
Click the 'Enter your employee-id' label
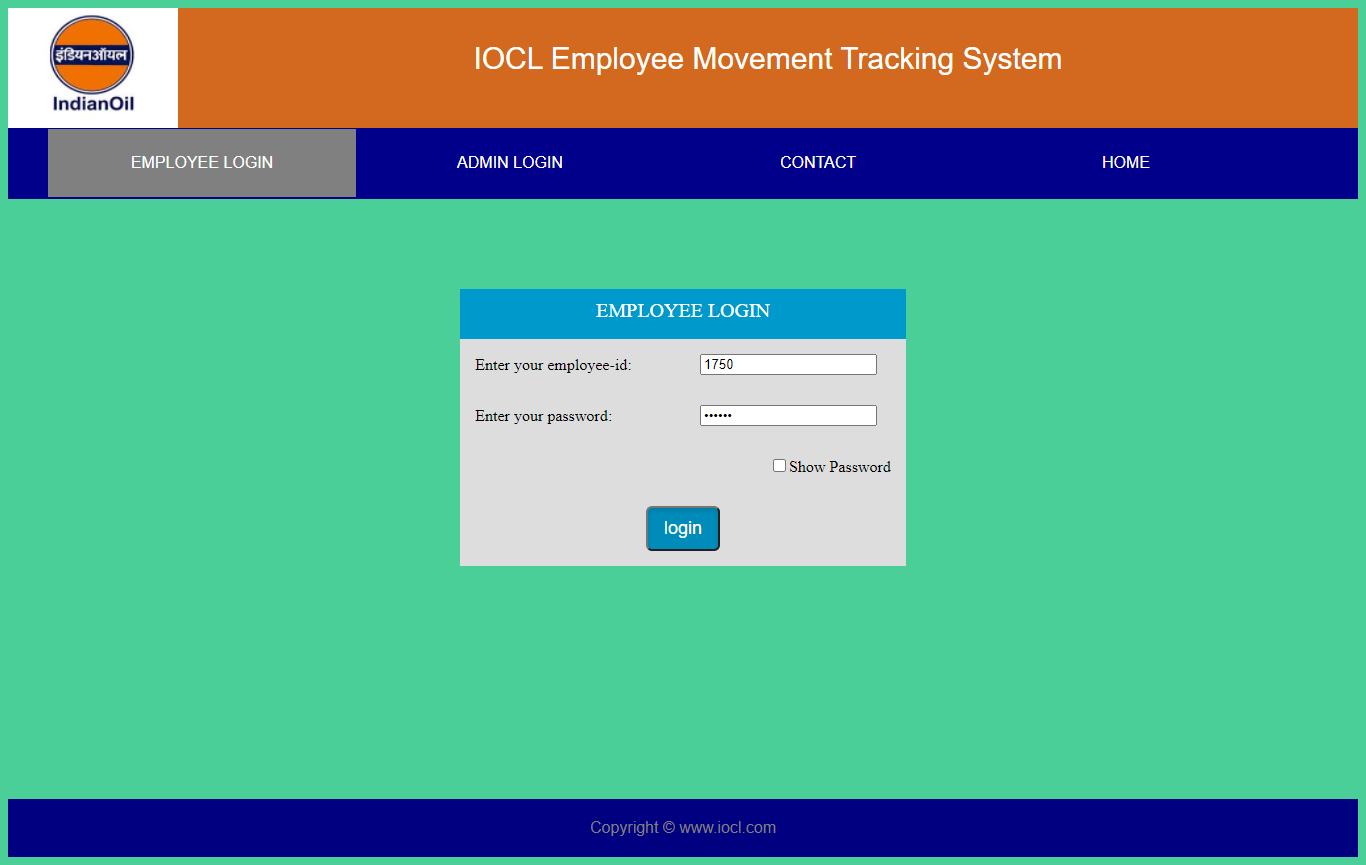552,365
